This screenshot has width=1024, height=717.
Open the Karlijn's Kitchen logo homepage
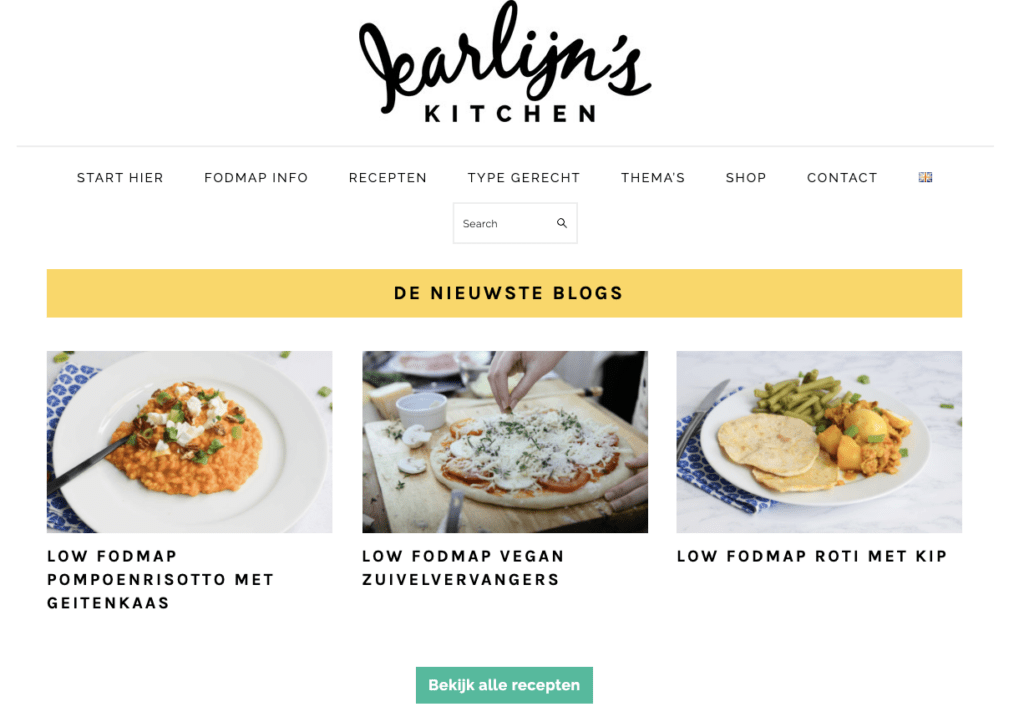point(505,62)
